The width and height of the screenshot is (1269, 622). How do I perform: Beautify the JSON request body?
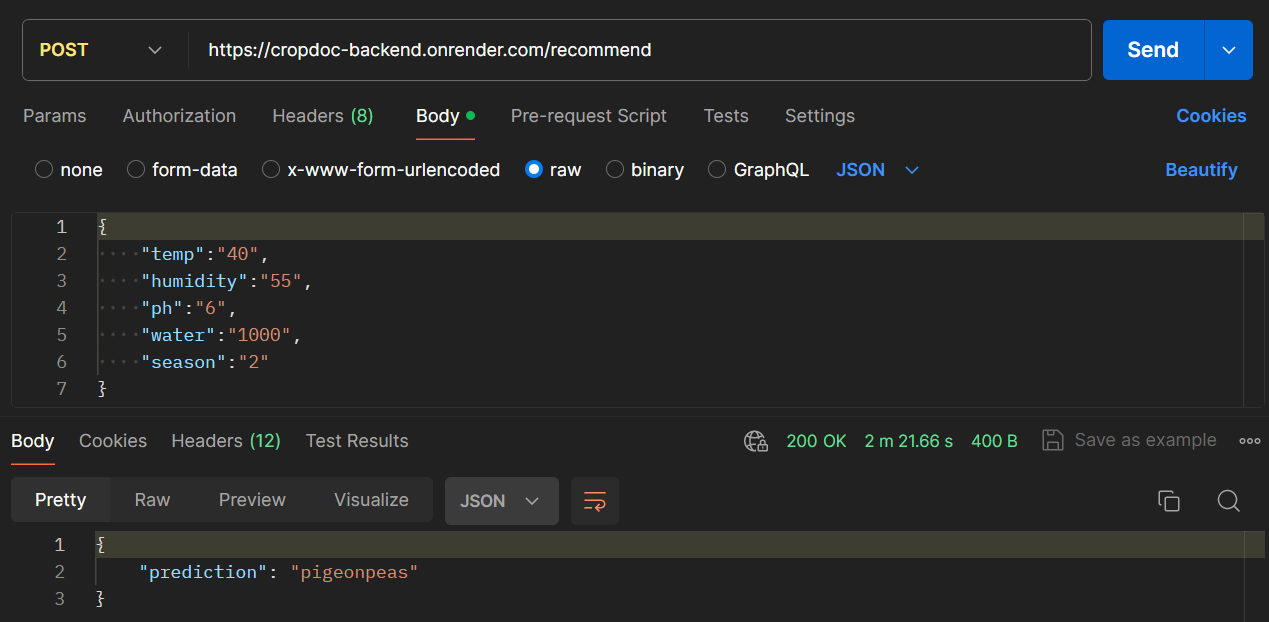1201,170
